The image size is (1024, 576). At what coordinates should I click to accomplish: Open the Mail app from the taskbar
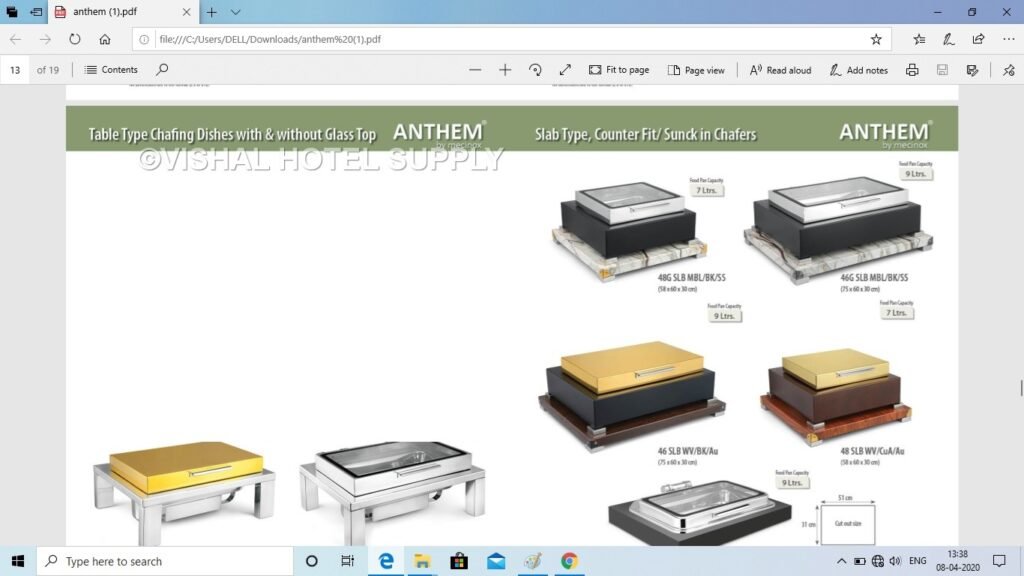click(x=496, y=561)
